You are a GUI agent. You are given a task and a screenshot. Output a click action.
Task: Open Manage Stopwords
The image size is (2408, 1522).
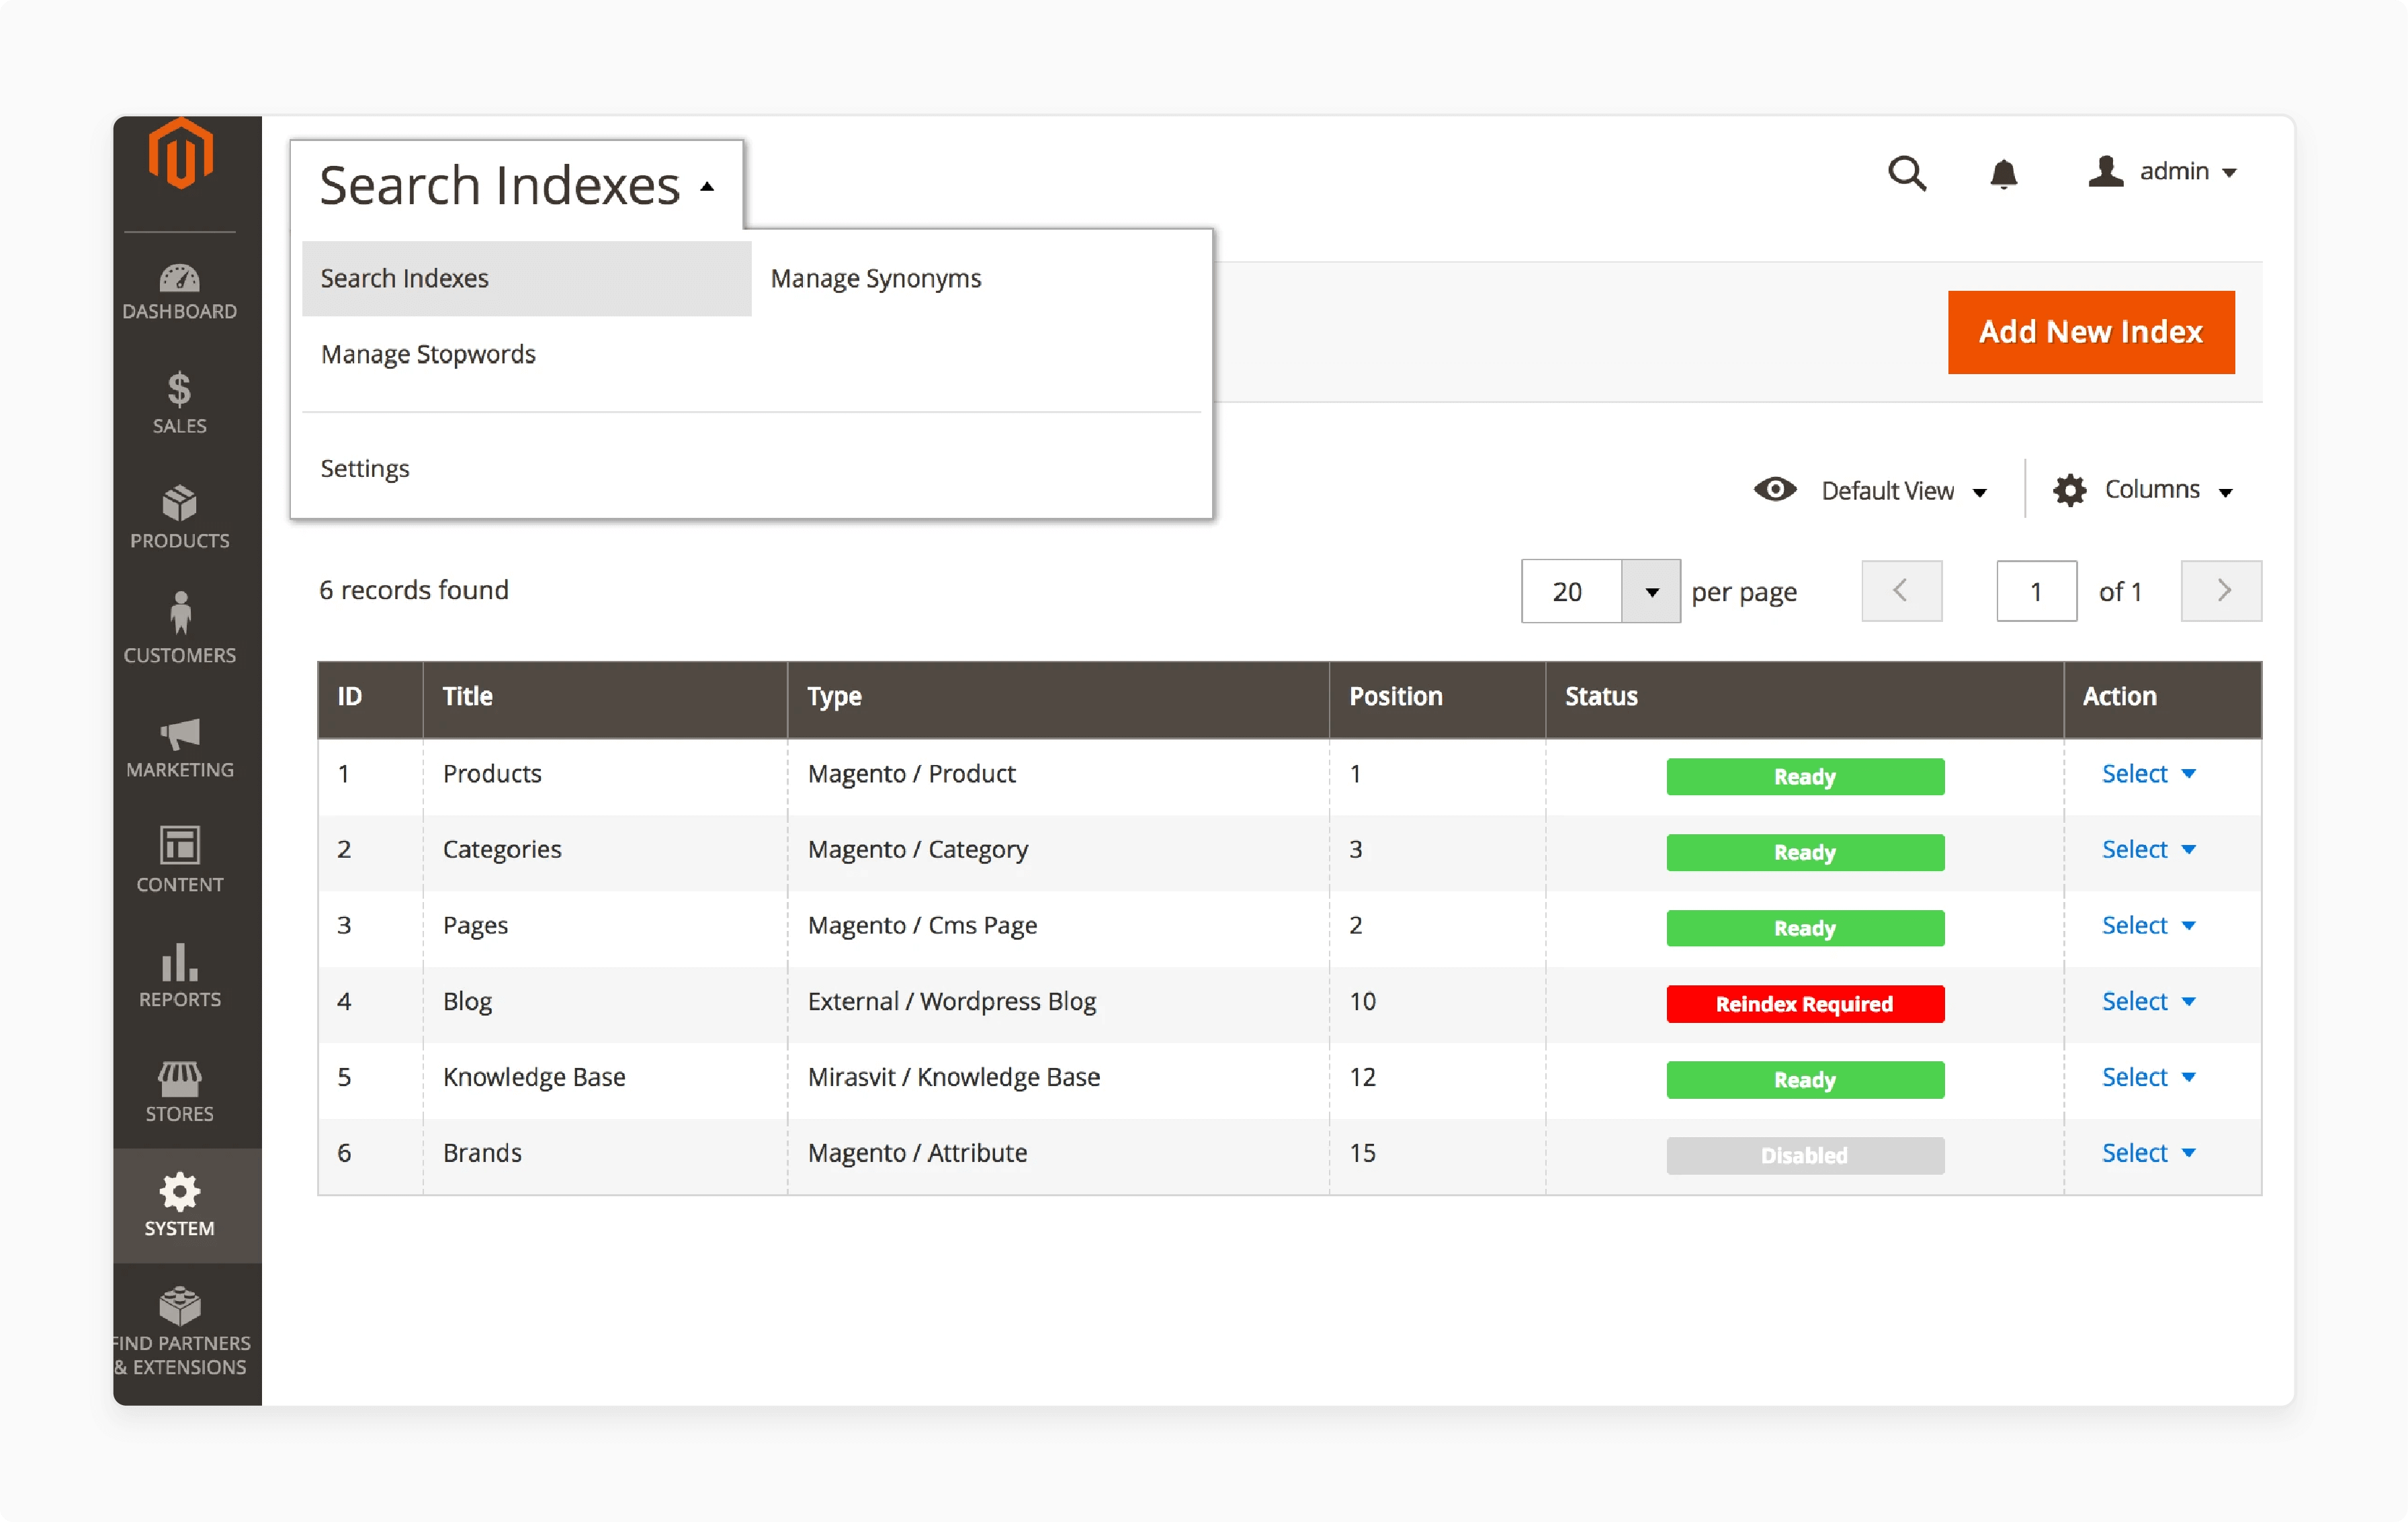click(428, 353)
